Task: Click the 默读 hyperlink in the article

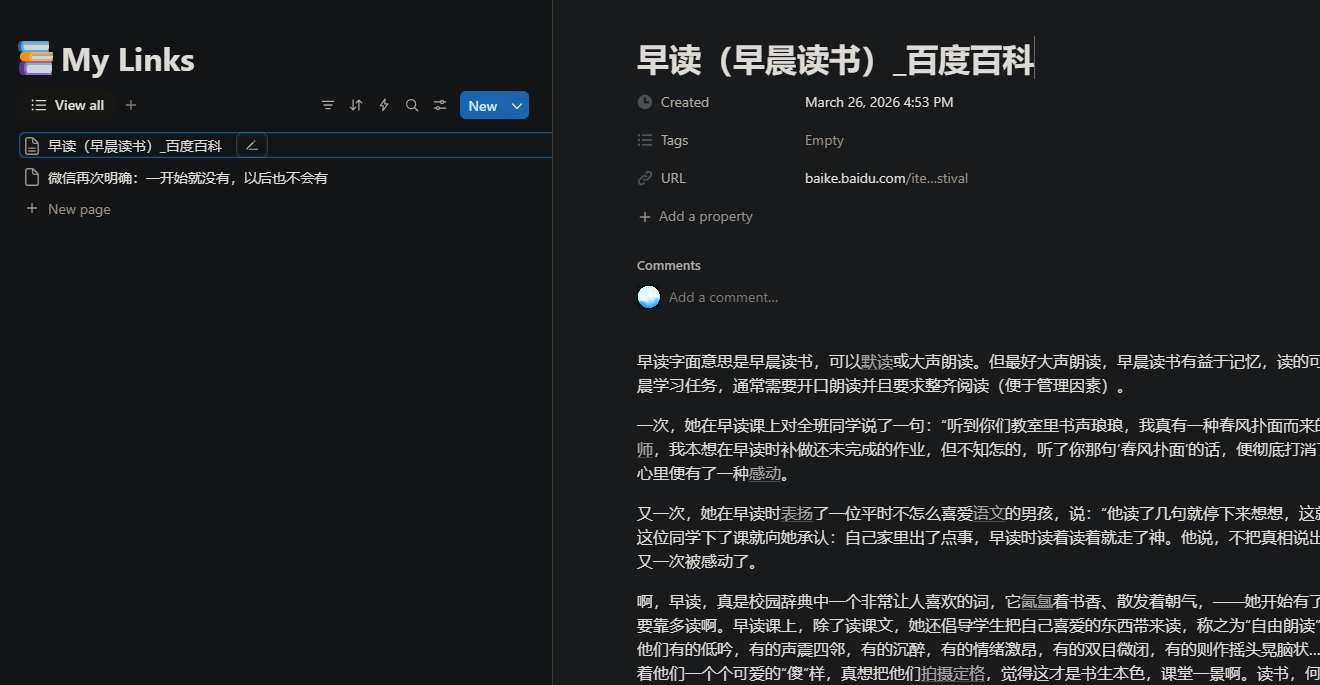Action: point(877,361)
